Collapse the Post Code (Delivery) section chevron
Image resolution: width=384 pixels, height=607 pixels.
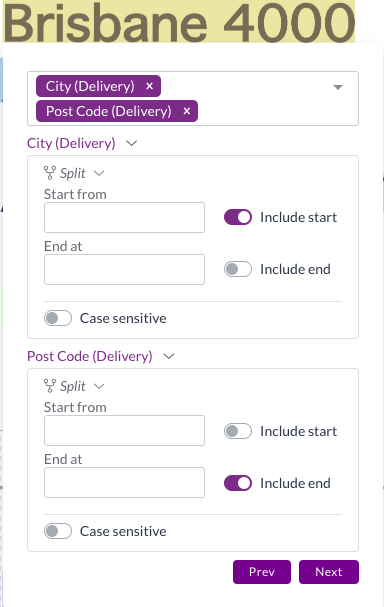tap(169, 356)
